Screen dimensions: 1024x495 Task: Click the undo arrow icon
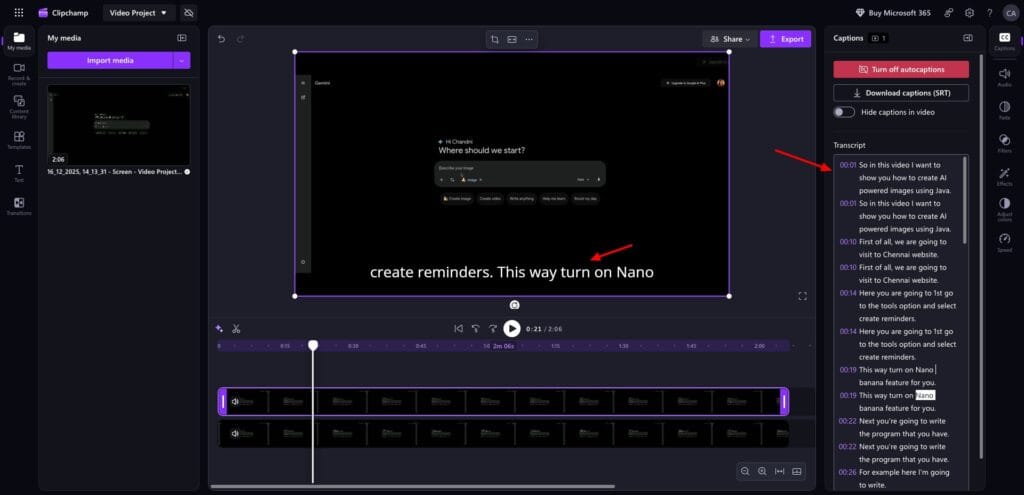point(222,39)
